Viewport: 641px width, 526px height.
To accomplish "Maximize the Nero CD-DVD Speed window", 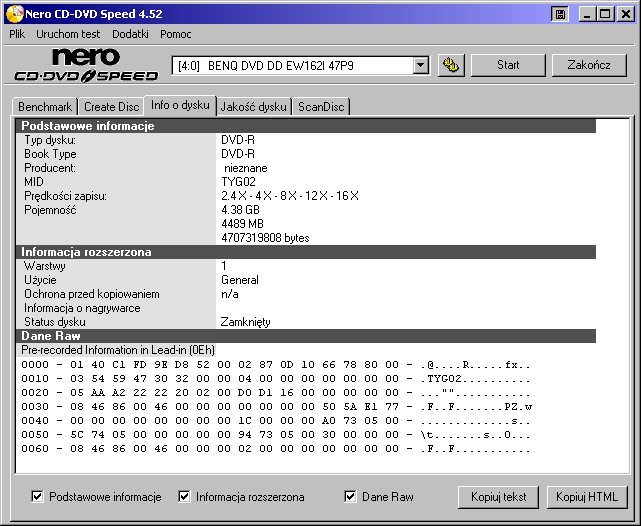I will pos(605,14).
